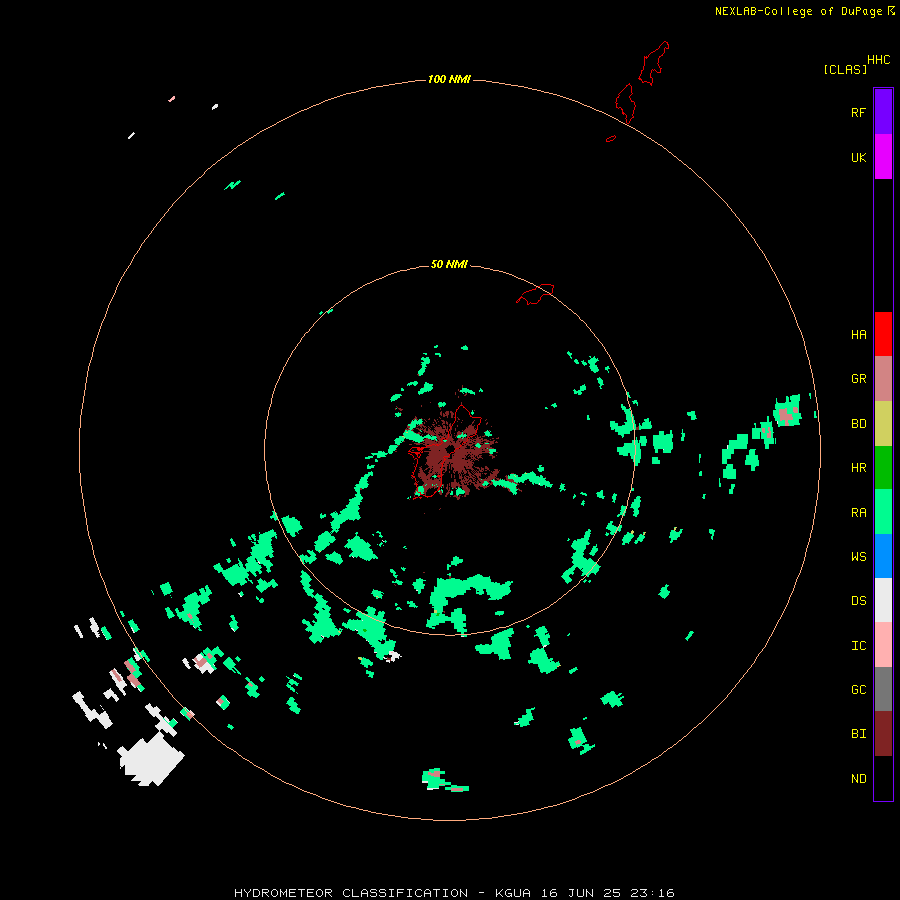The image size is (900, 900).
Task: Click the [CLAS] units label
Action: point(845,70)
